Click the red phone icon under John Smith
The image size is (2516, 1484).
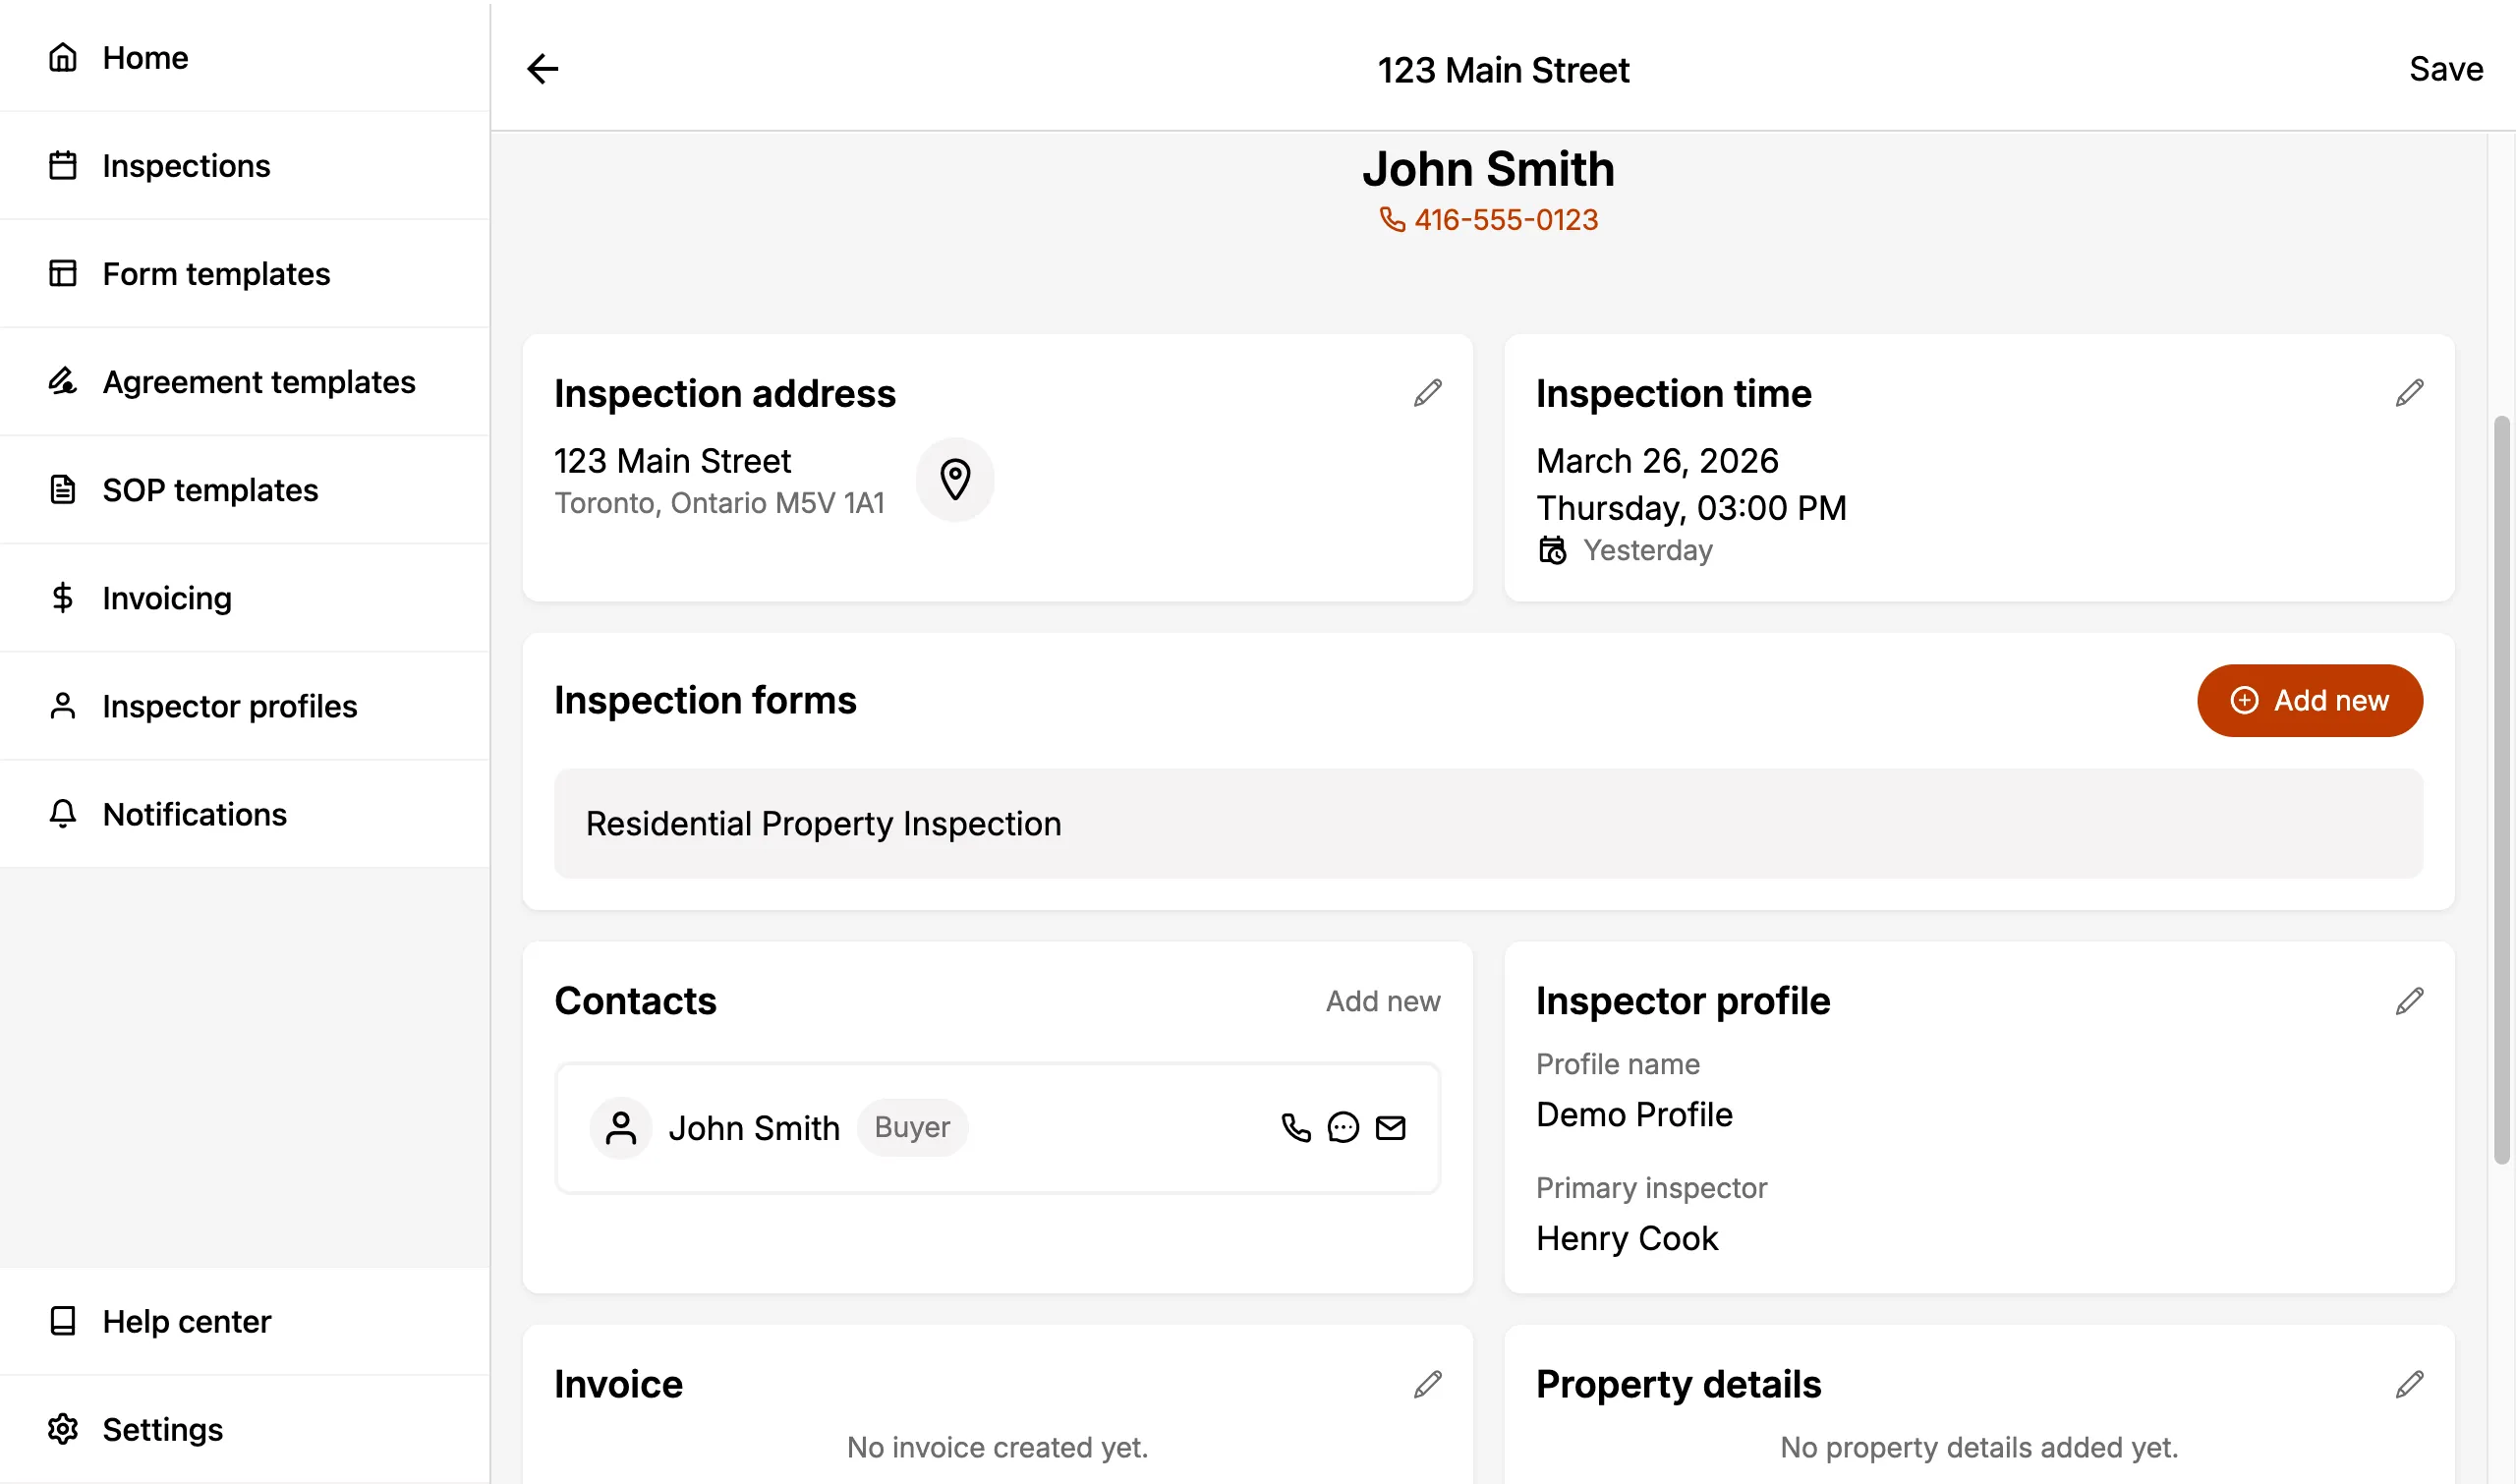click(1392, 219)
